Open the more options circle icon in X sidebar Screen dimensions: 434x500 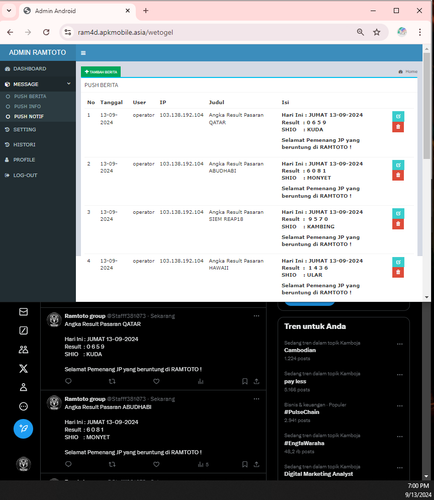tap(23, 406)
